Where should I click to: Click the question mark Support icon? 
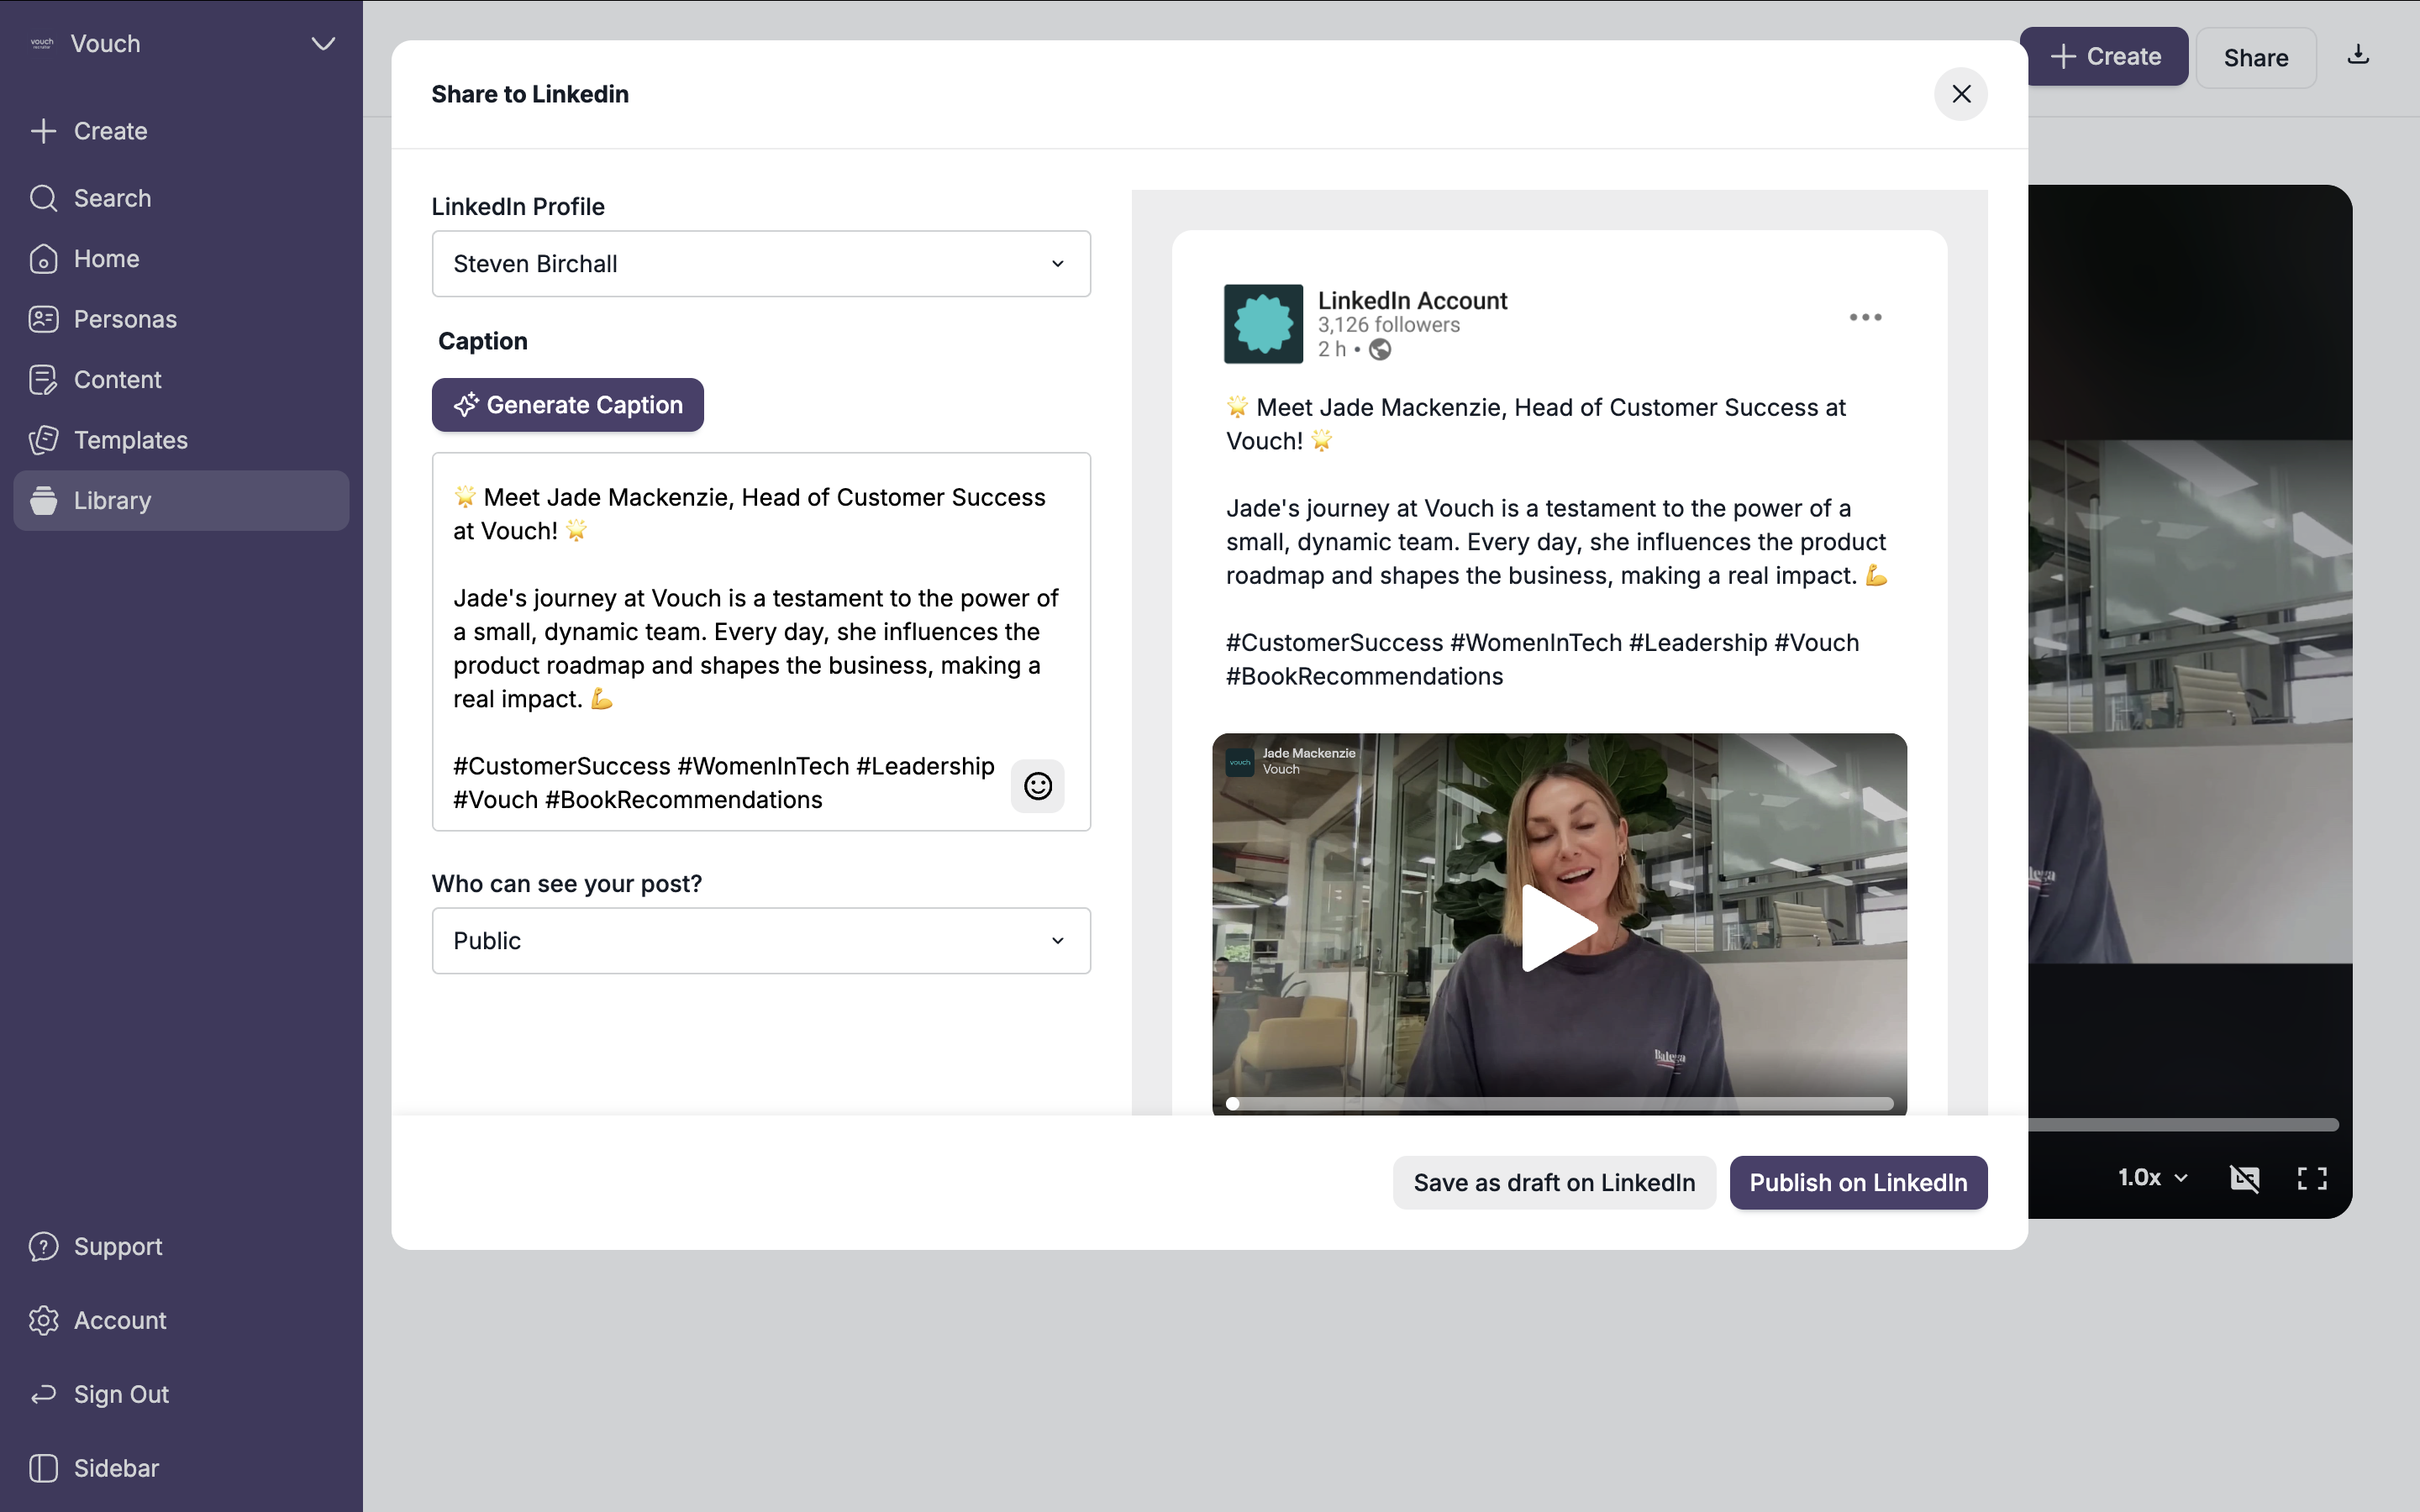click(x=43, y=1246)
